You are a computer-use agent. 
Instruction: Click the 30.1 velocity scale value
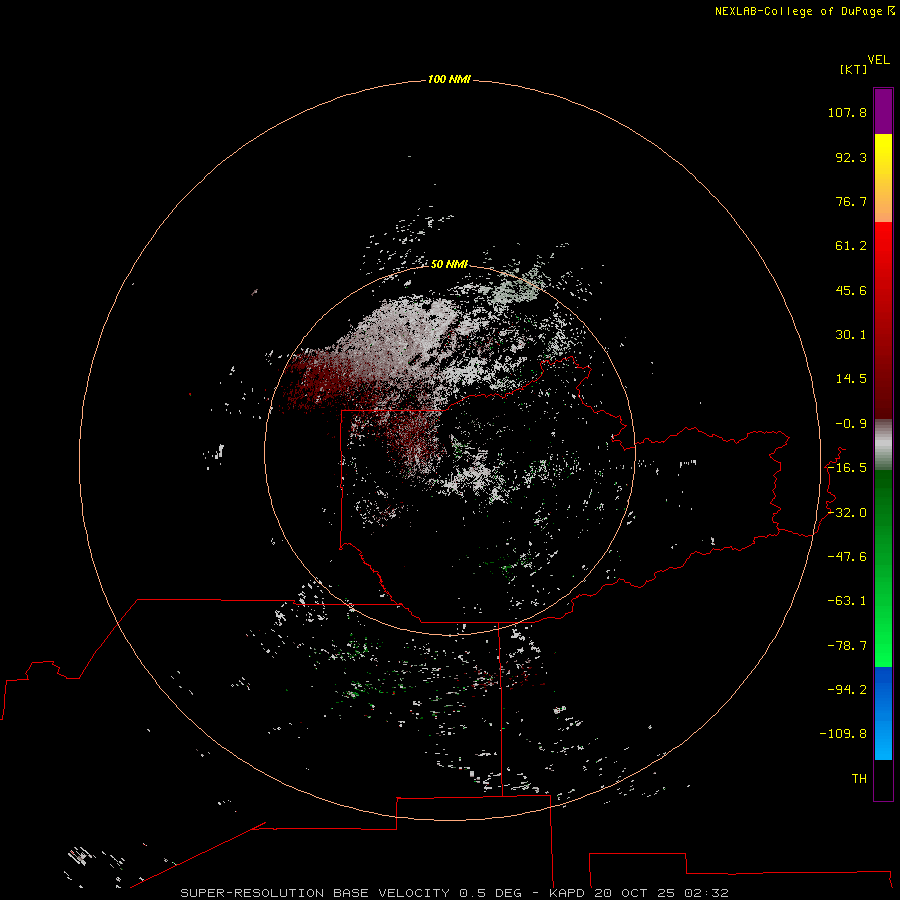[x=851, y=335]
